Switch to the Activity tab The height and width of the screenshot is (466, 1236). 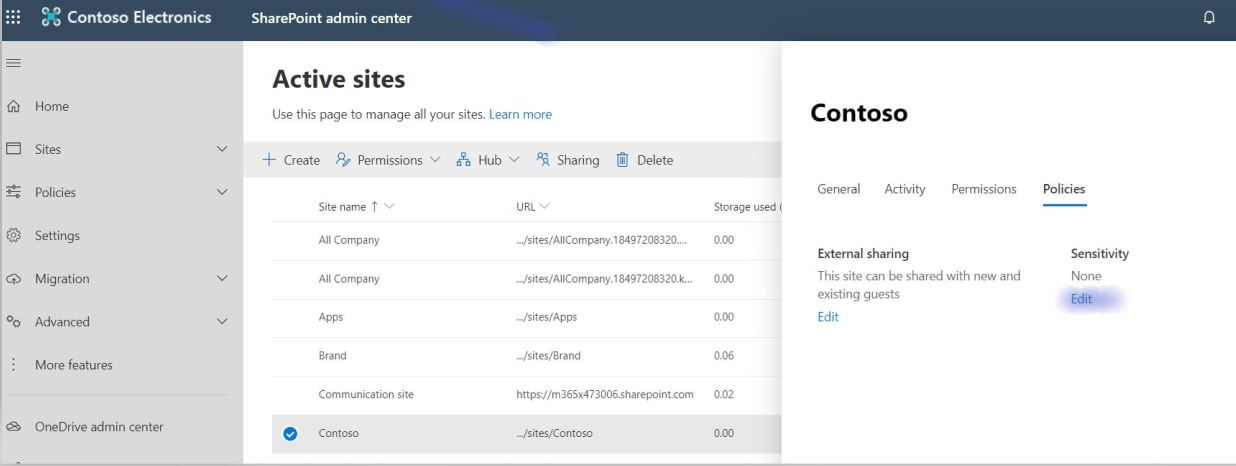click(x=904, y=189)
